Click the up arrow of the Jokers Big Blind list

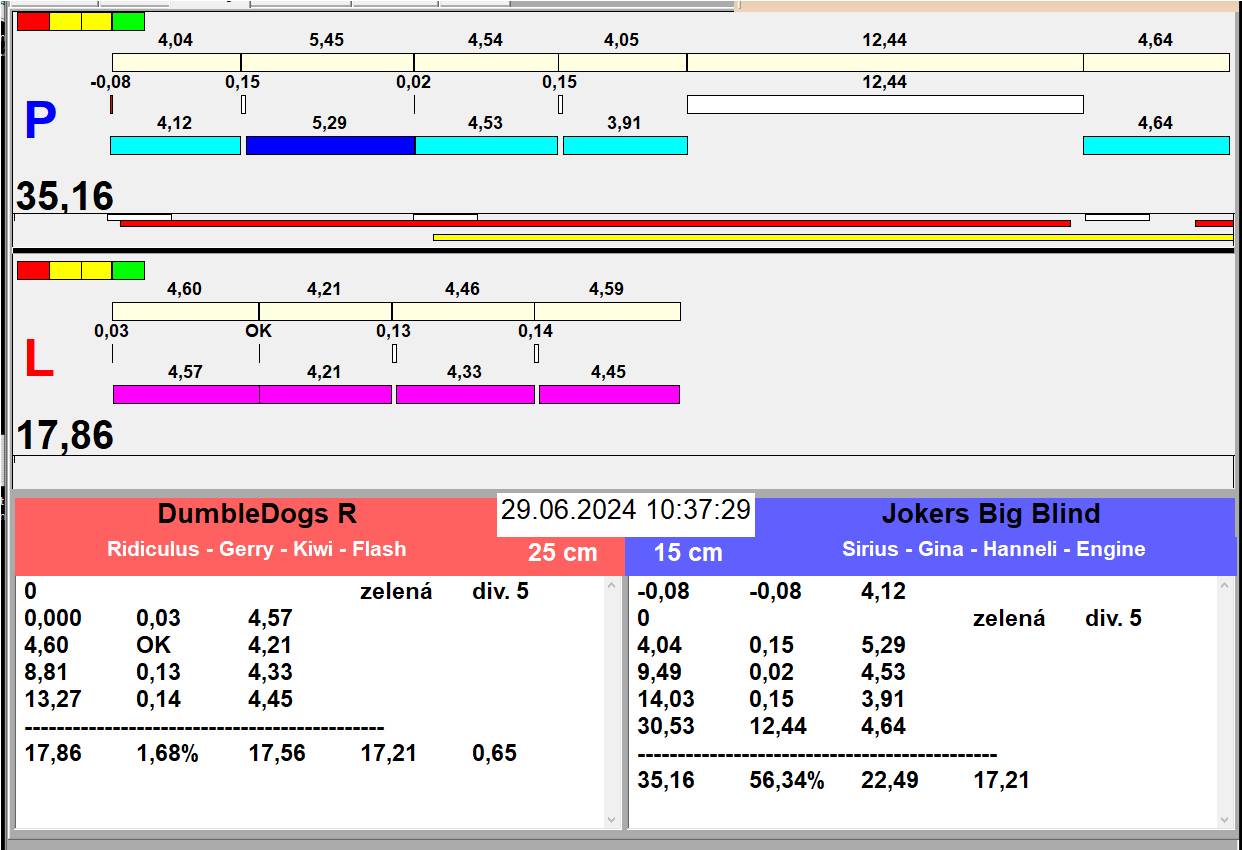[x=1226, y=585]
